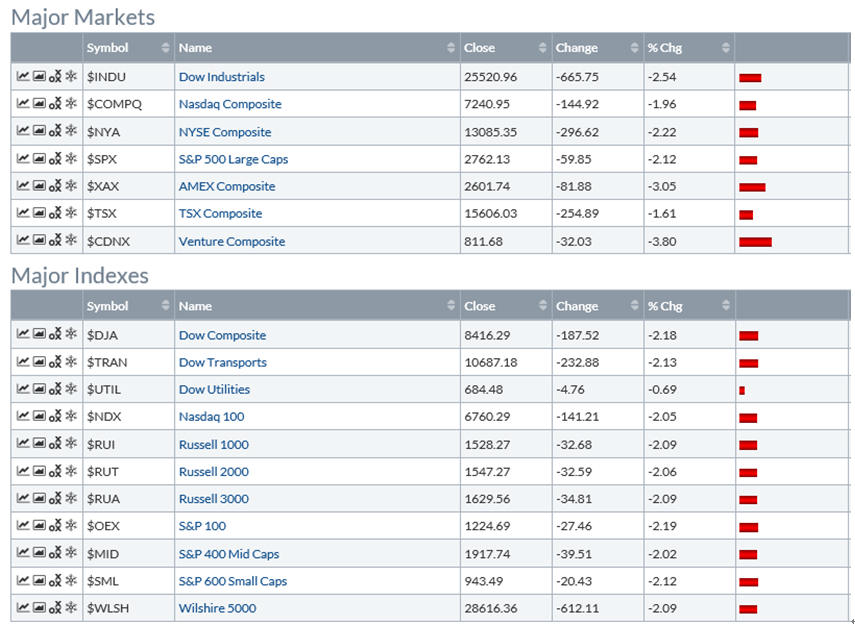
Task: Open Point & Figure icon for $SPX
Action: pos(55,159)
